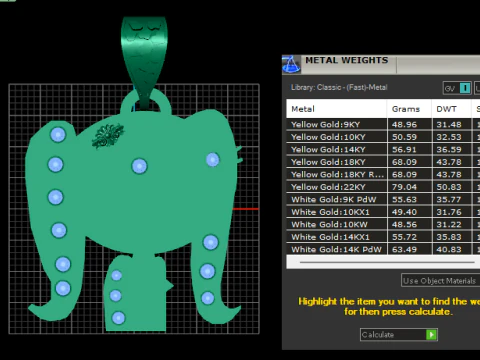Viewport: 480px width, 360px height.
Task: Click the Calculate button label
Action: coord(378,335)
